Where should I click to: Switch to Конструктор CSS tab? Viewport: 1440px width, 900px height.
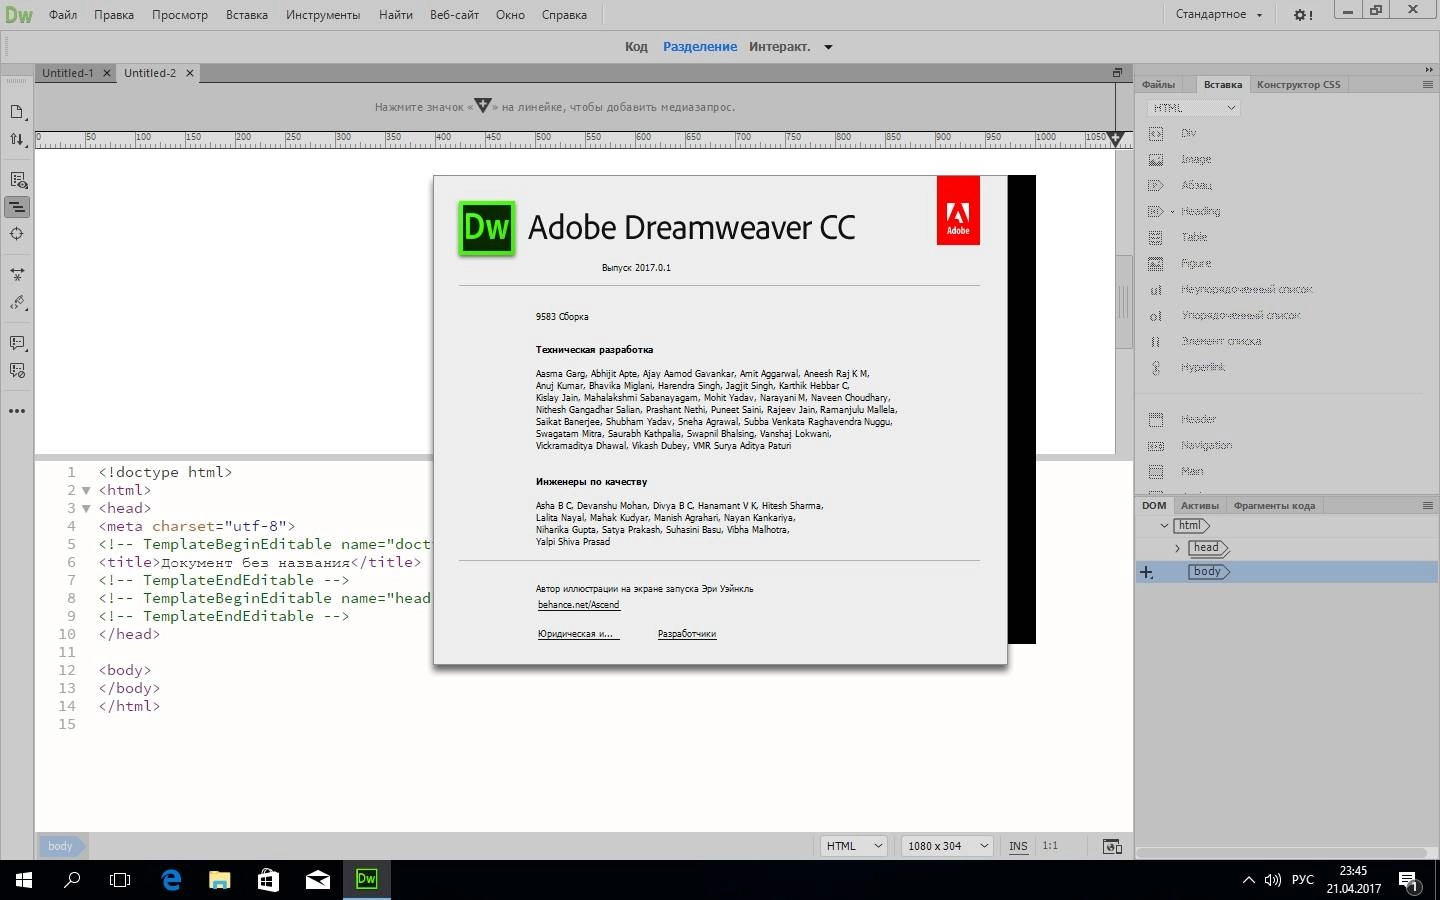1298,84
